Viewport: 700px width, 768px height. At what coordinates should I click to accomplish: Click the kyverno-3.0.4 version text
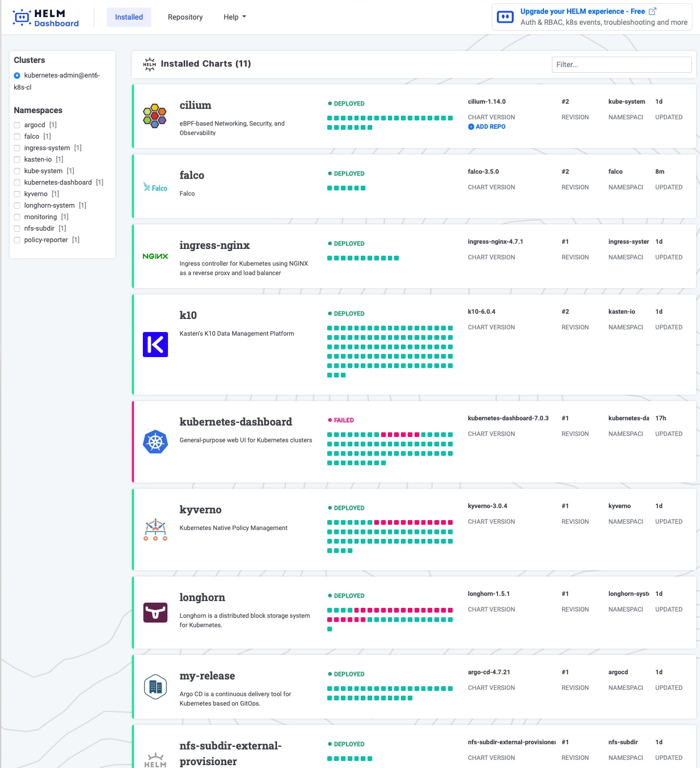[x=487, y=506]
